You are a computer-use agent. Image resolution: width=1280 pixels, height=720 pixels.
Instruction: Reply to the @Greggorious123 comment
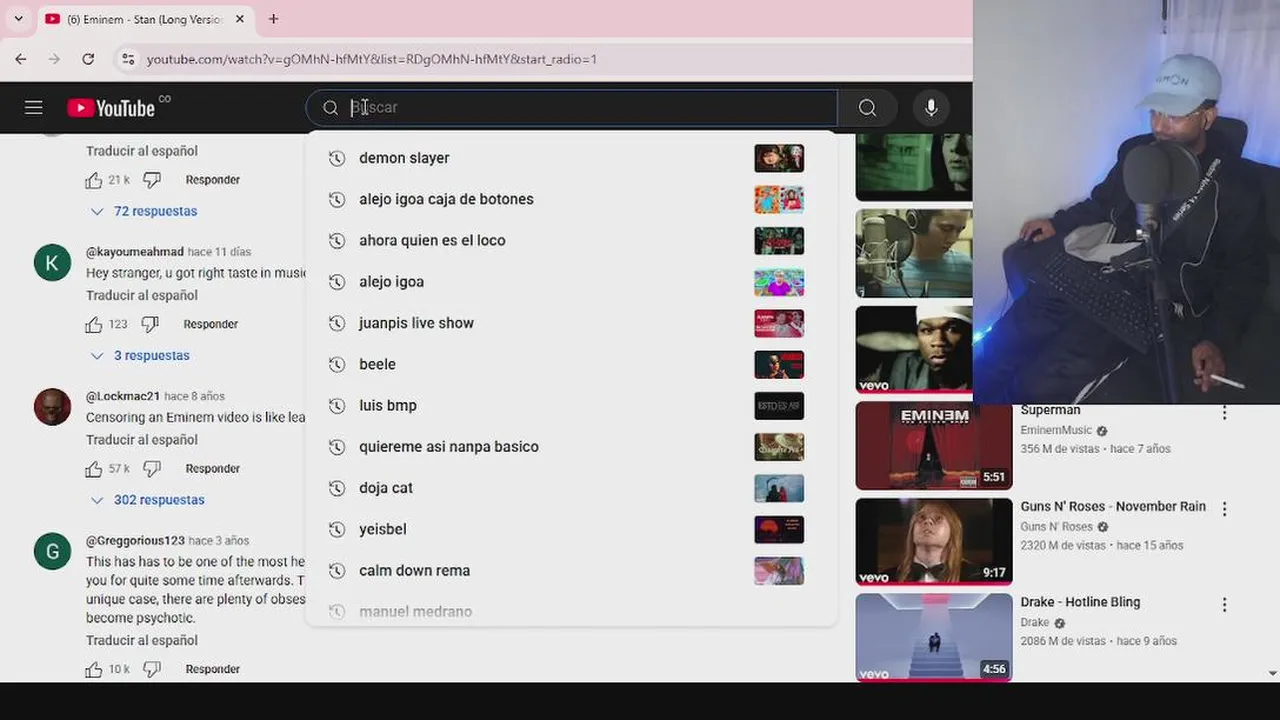[213, 669]
